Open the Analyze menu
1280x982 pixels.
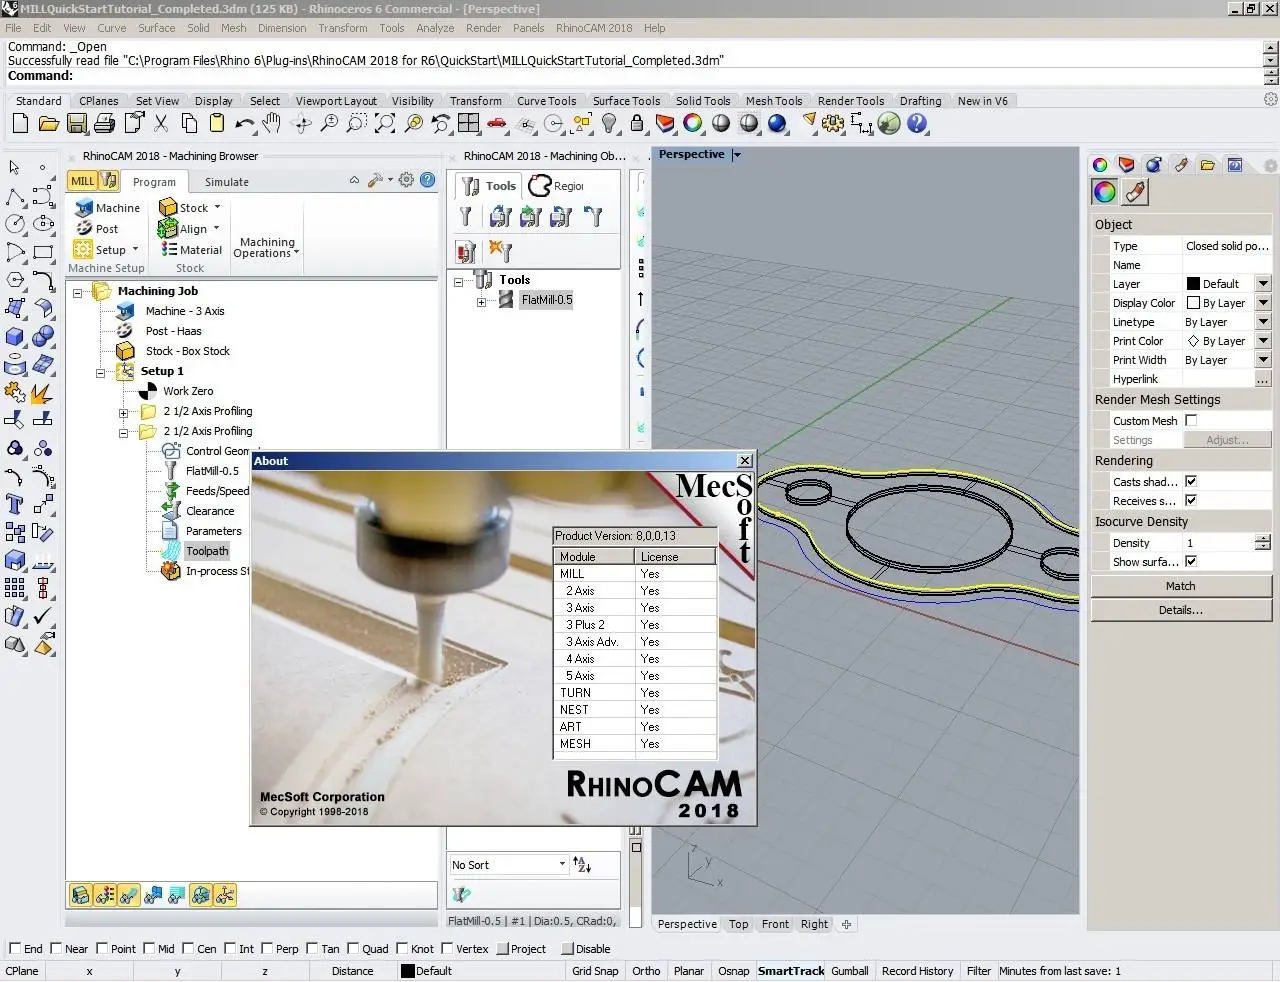434,28
